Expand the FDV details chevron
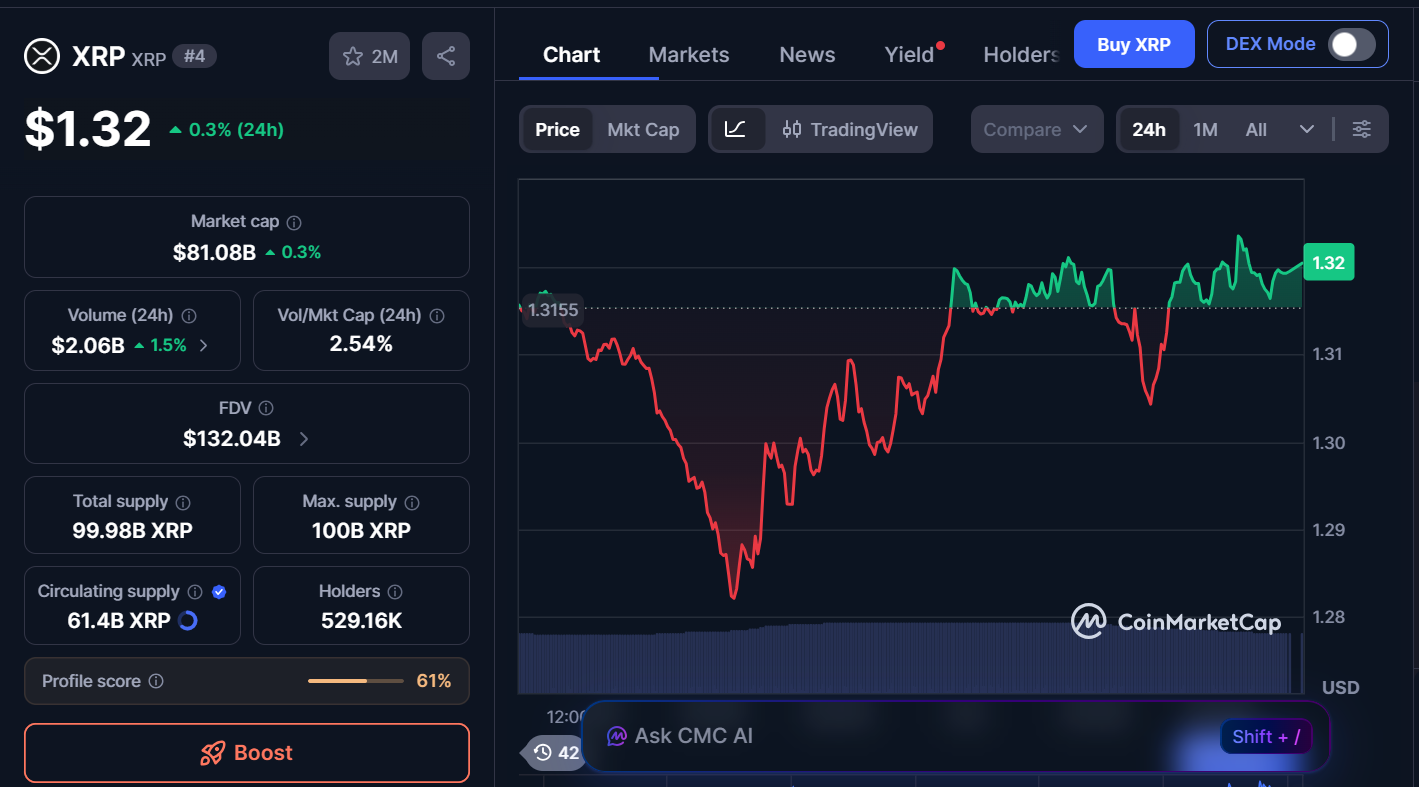The image size is (1419, 787). 304,439
